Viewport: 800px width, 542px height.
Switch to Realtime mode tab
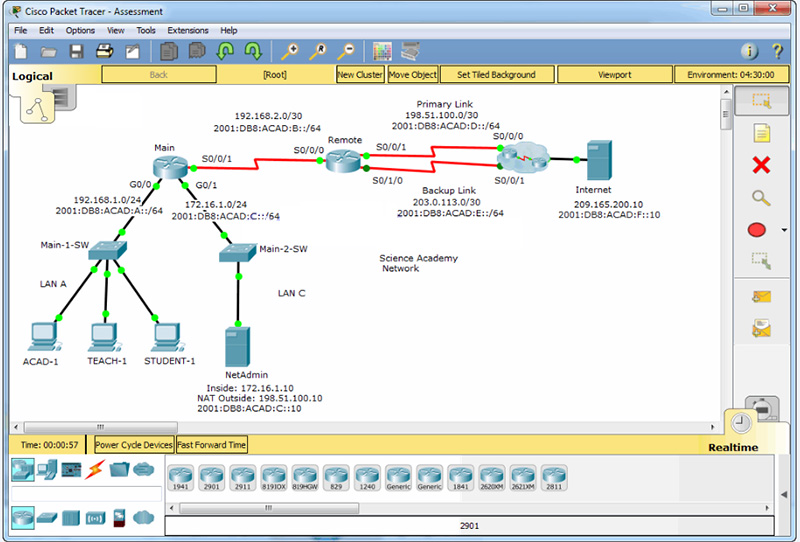point(733,448)
